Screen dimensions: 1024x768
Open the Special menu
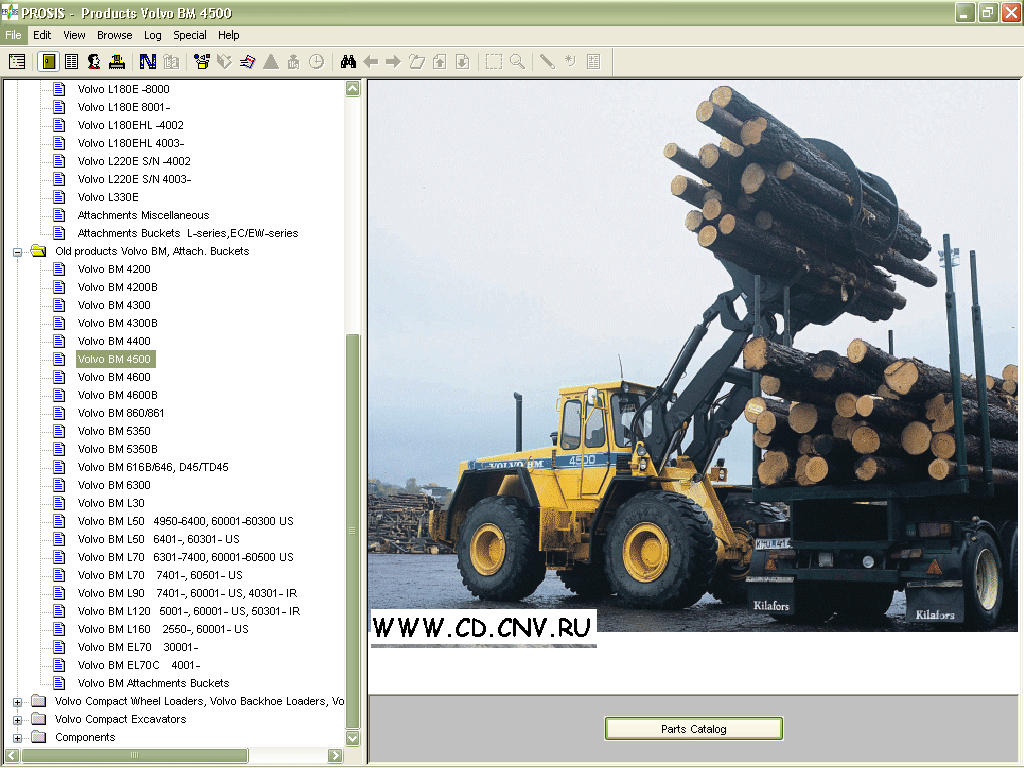[189, 35]
